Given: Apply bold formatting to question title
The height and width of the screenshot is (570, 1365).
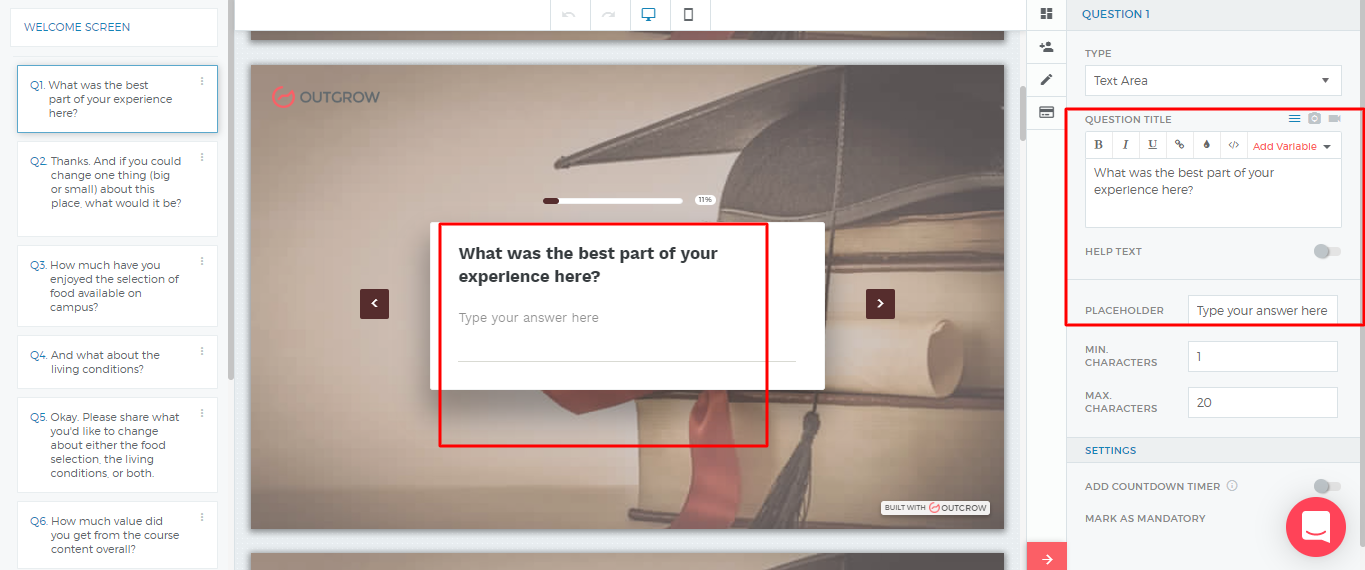Looking at the screenshot, I should click(x=1099, y=145).
